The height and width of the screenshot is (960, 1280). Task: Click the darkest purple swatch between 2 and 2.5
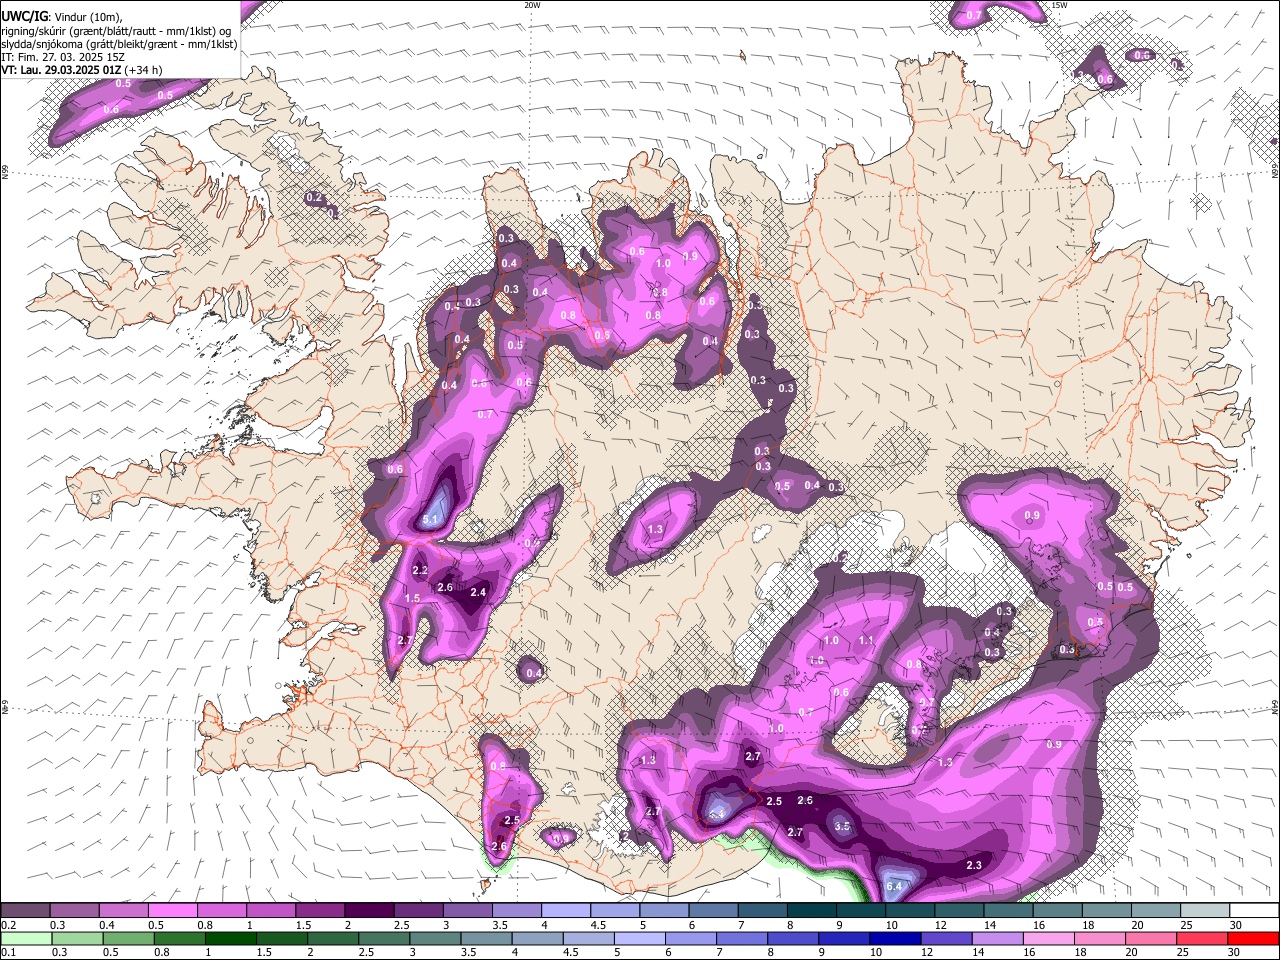(x=368, y=911)
